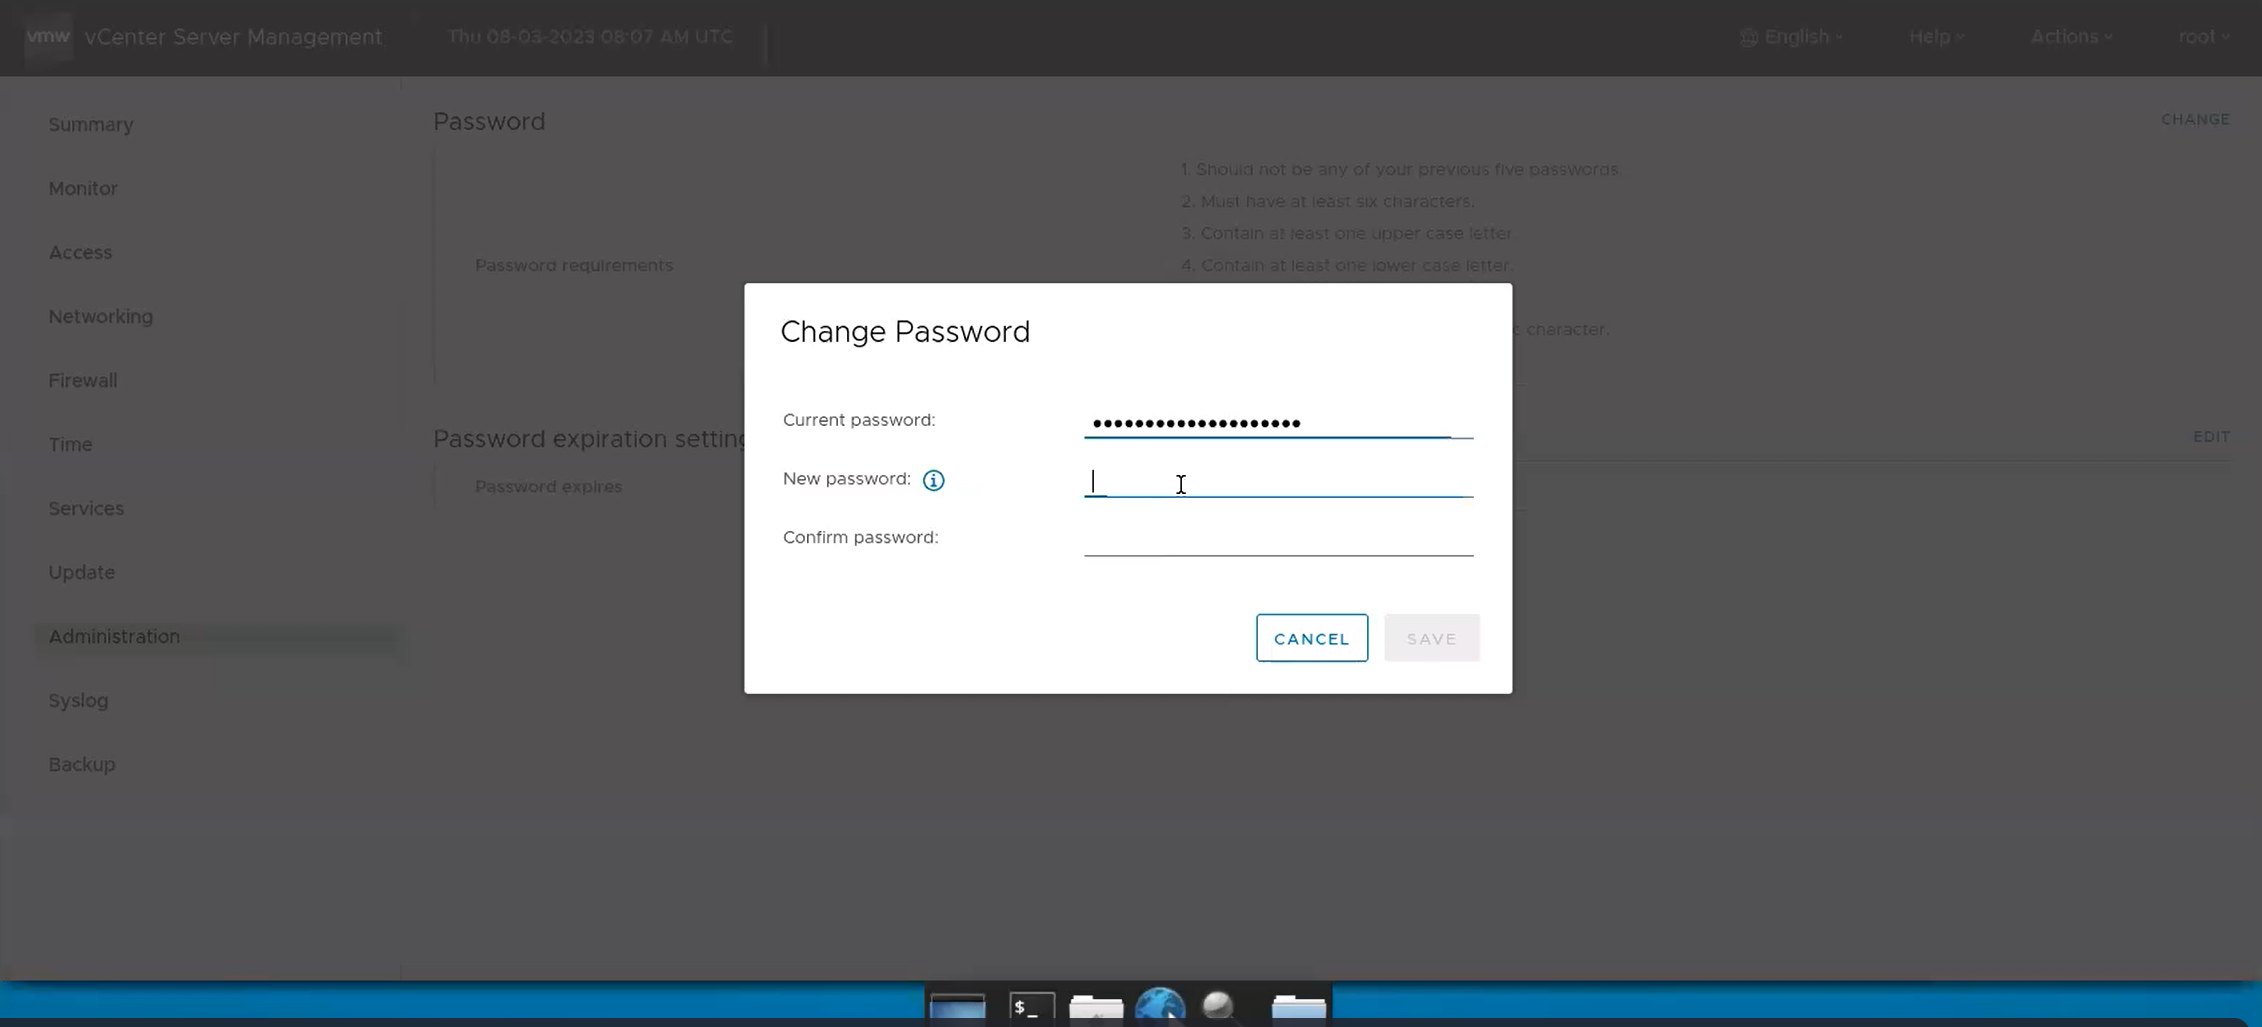
Task: Select Networking in the sidebar
Action: 100,316
